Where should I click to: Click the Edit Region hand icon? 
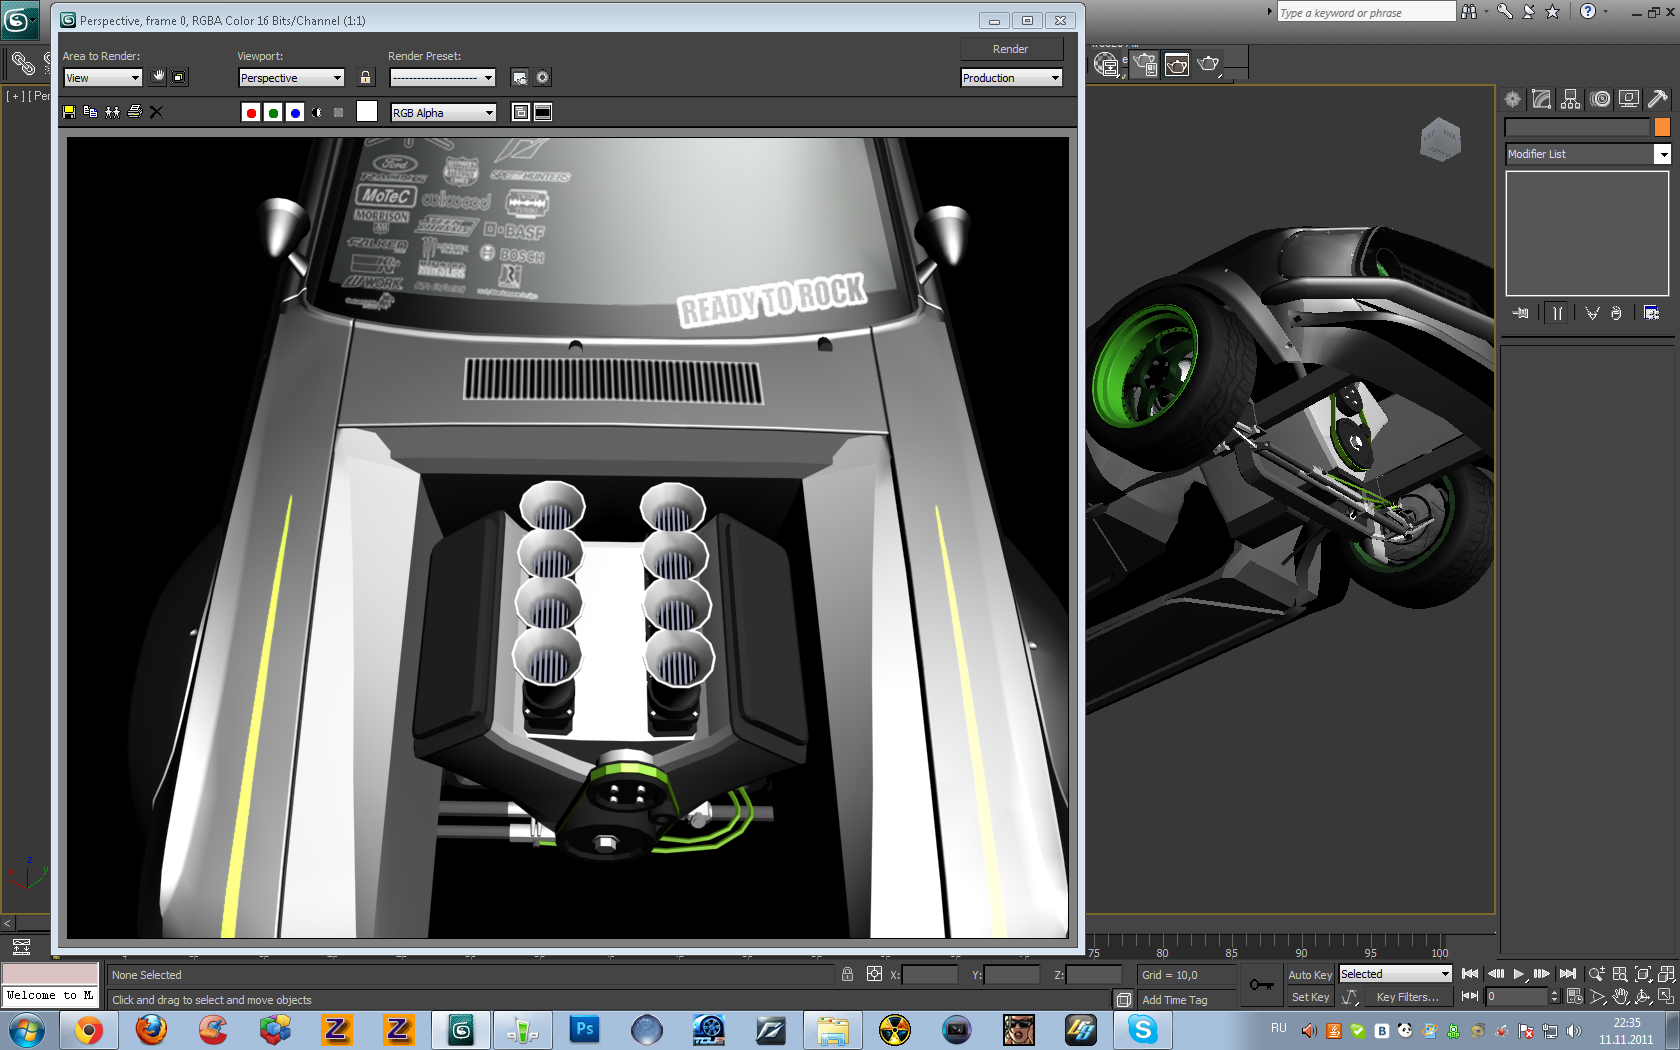click(x=158, y=77)
